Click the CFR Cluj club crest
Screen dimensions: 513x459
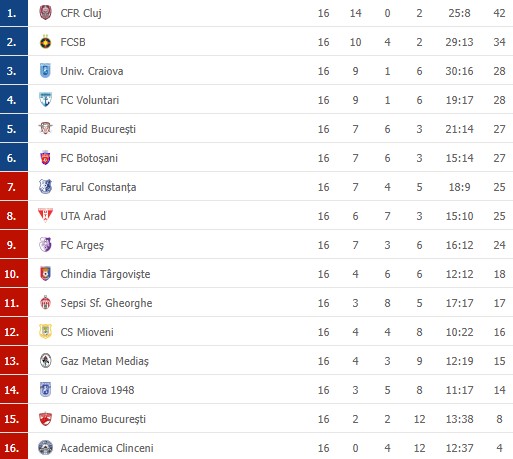click(45, 13)
